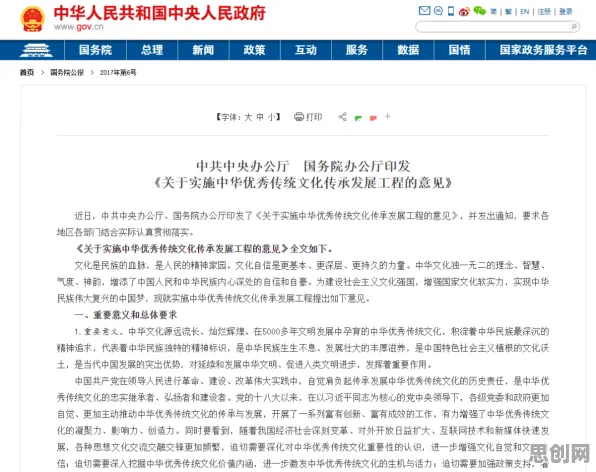Click the search magnifier icon
Screen dimensions: 596x472
coord(574,27)
